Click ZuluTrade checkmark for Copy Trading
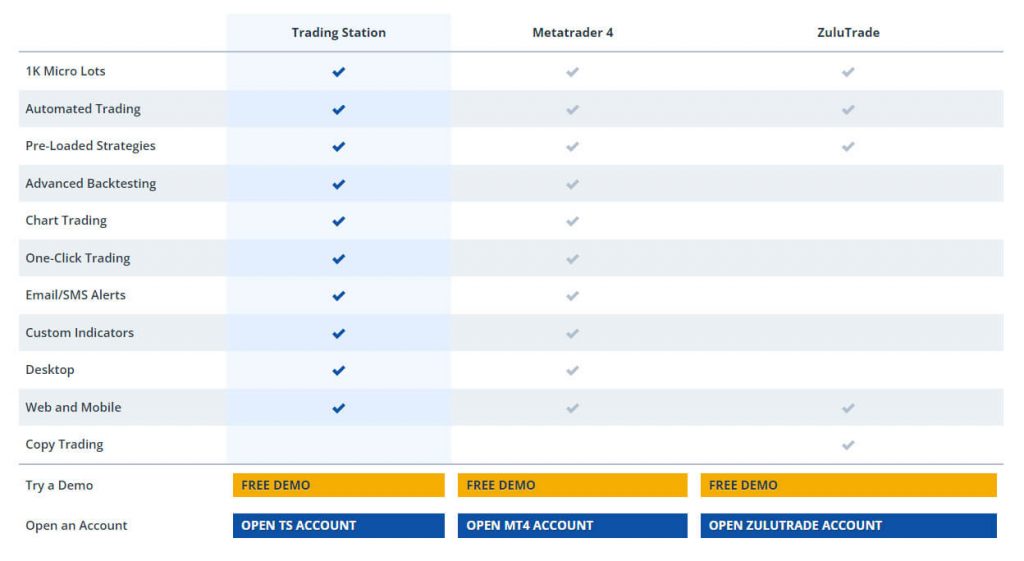1024x561 pixels. tap(848, 445)
